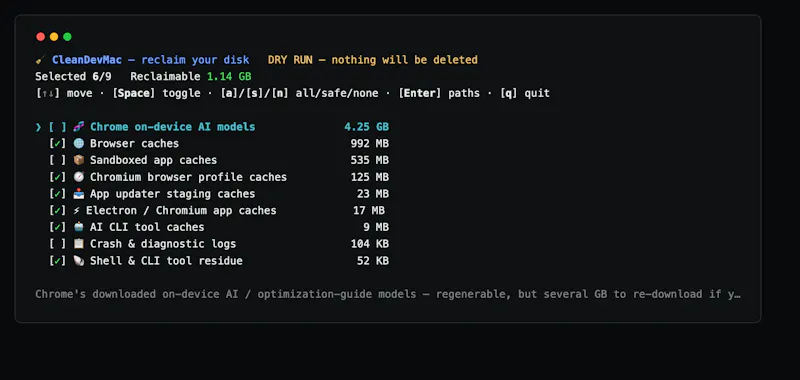Select the 'Shell & CLI tool residue' label

(x=166, y=261)
